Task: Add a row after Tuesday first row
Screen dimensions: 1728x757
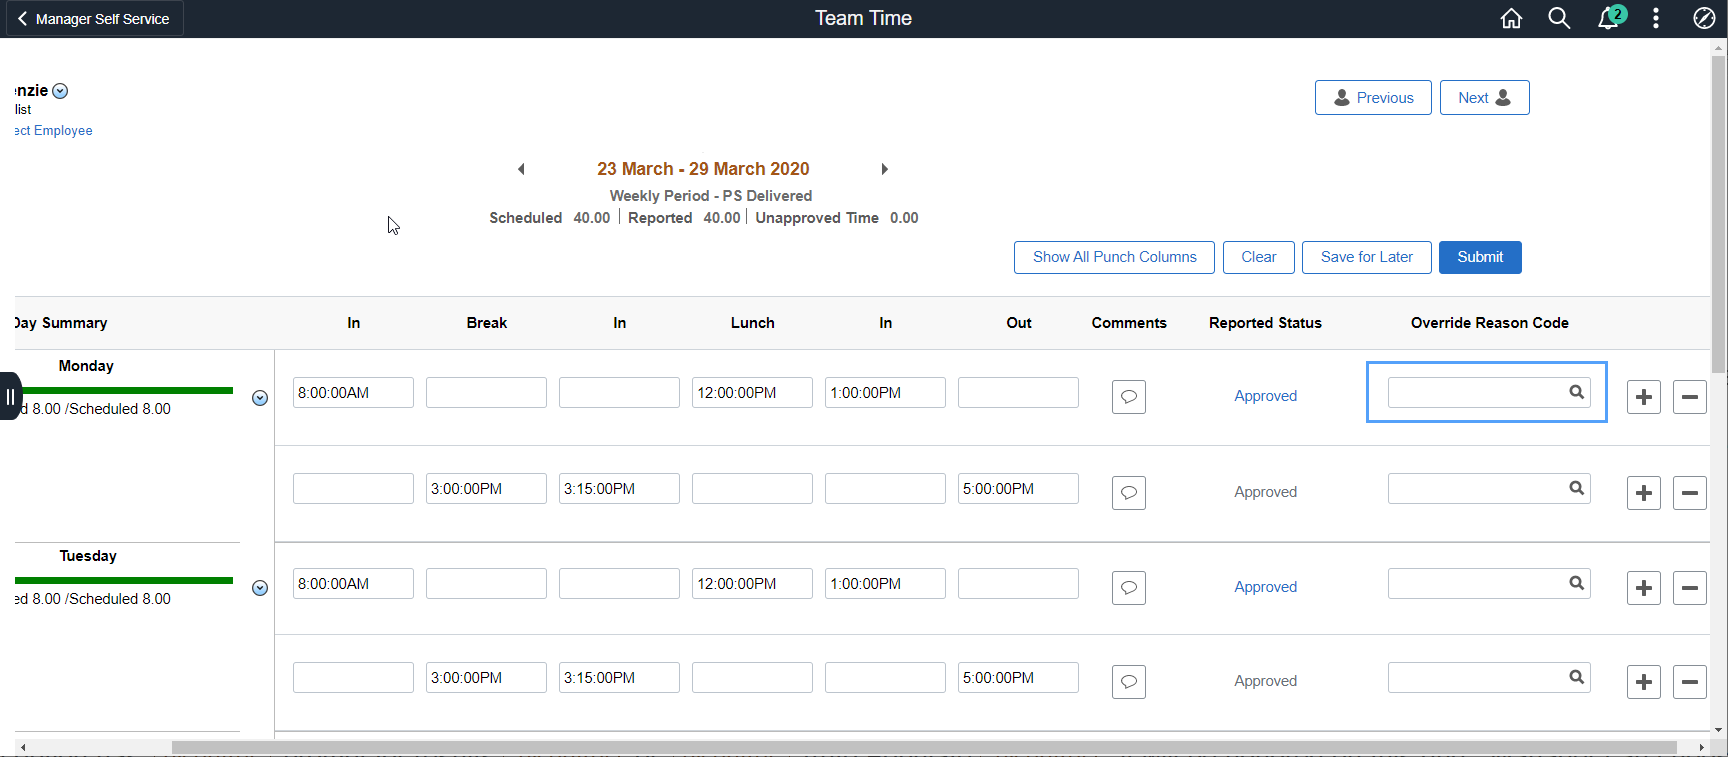Action: 1644,588
